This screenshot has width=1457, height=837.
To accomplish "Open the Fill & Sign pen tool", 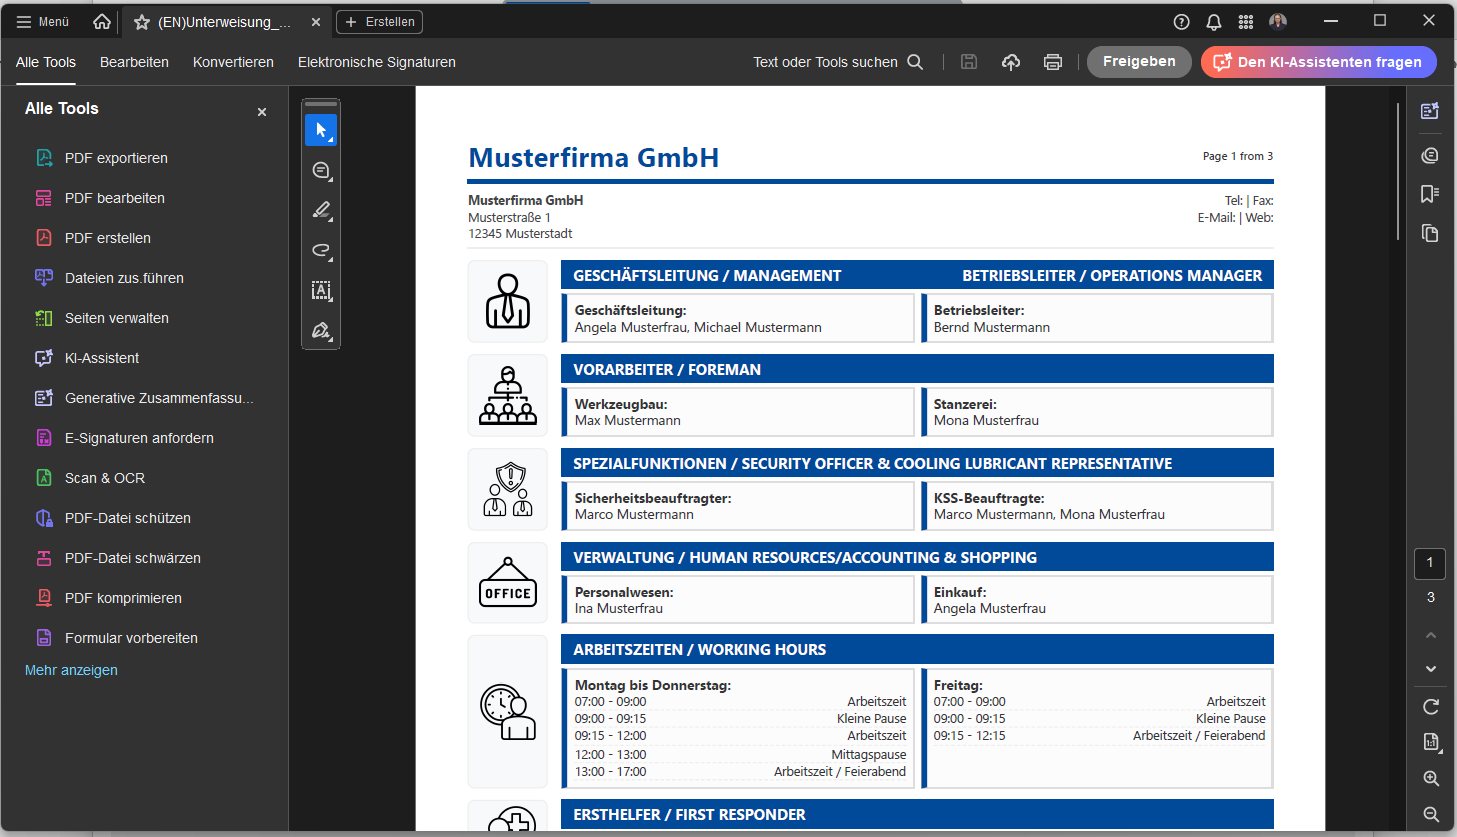I will [x=320, y=331].
